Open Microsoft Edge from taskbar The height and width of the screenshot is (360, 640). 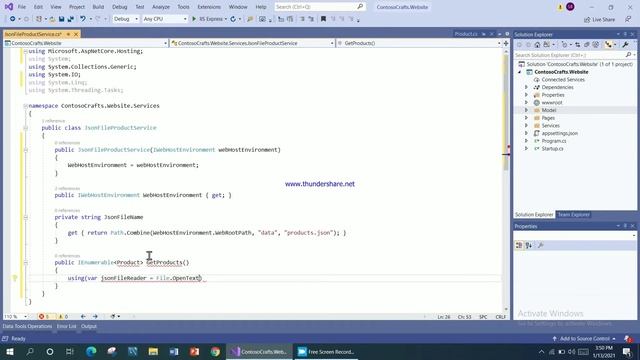coord(91,351)
